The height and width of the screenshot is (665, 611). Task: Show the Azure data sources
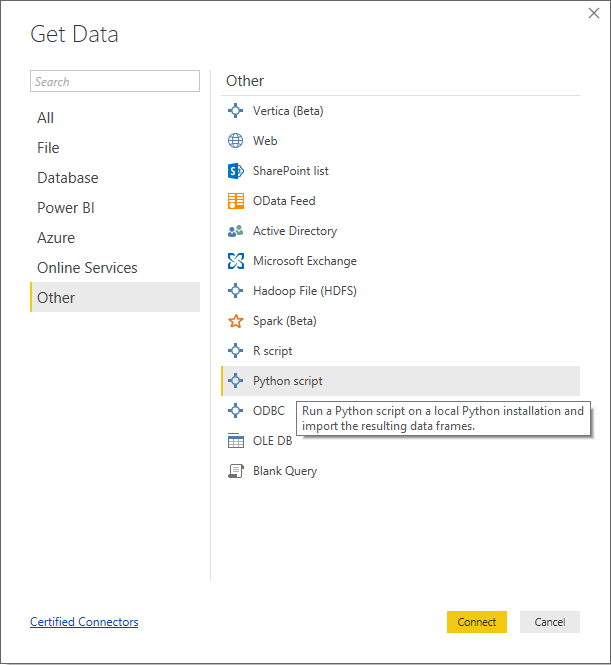coord(115,238)
